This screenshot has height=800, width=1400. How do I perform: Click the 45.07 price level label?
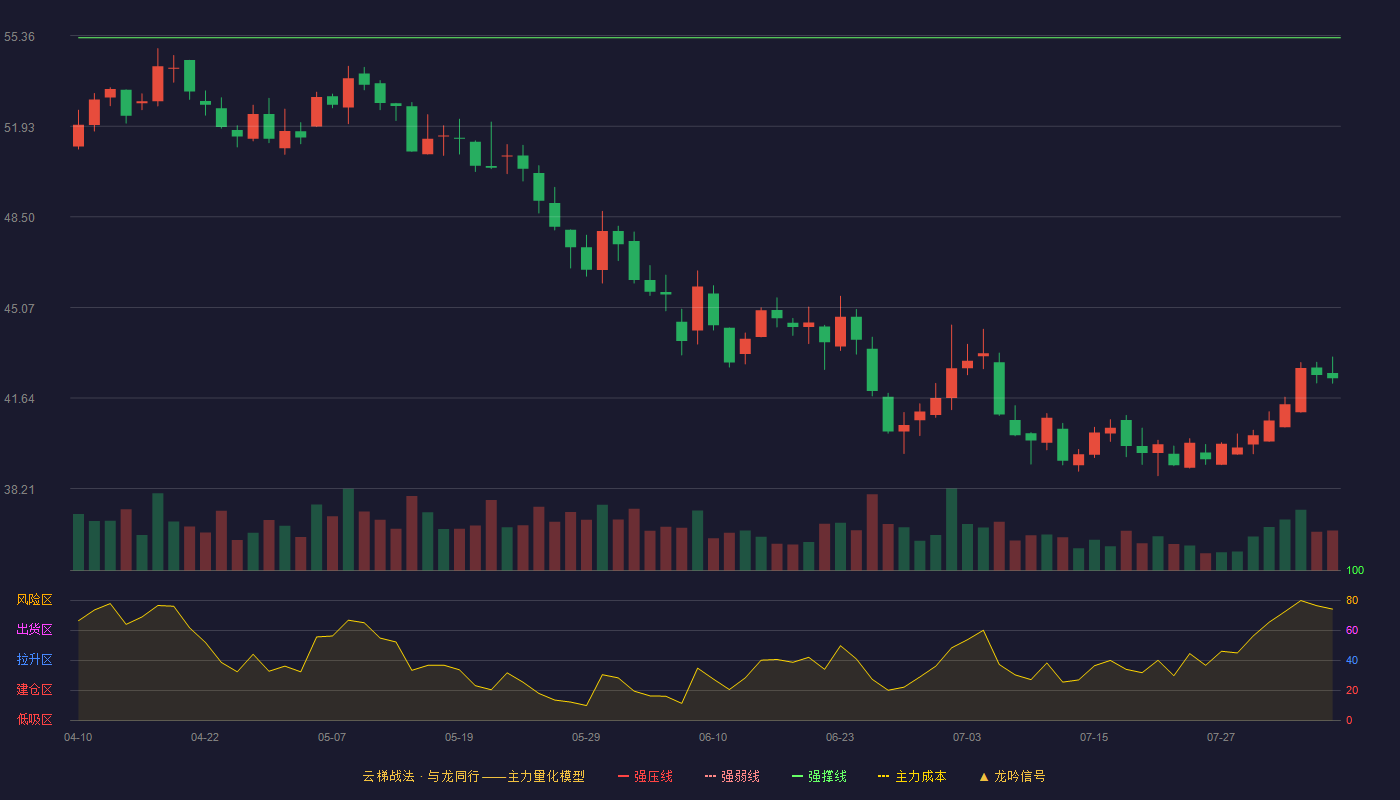pos(19,308)
